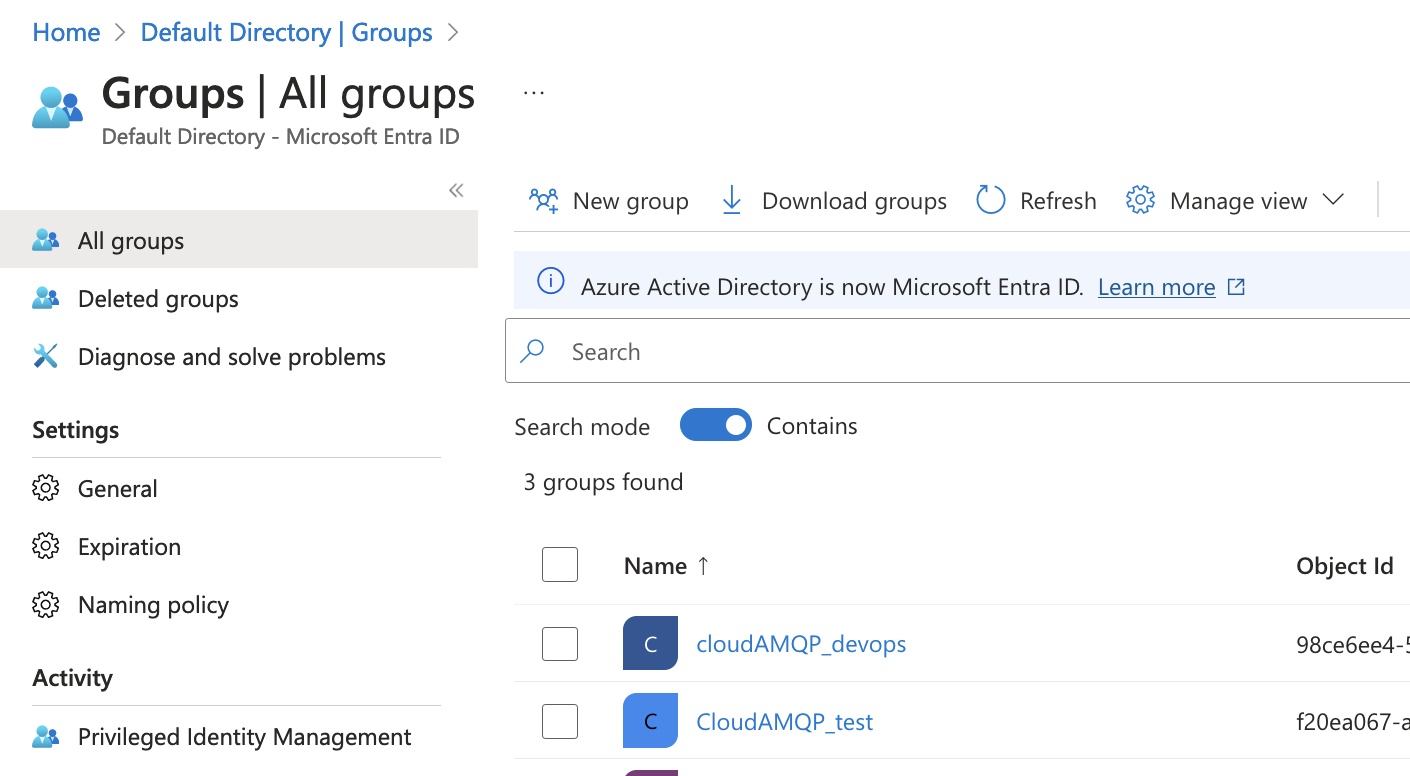The height and width of the screenshot is (776, 1410).
Task: Click the Expiration gear icon
Action: (46, 546)
